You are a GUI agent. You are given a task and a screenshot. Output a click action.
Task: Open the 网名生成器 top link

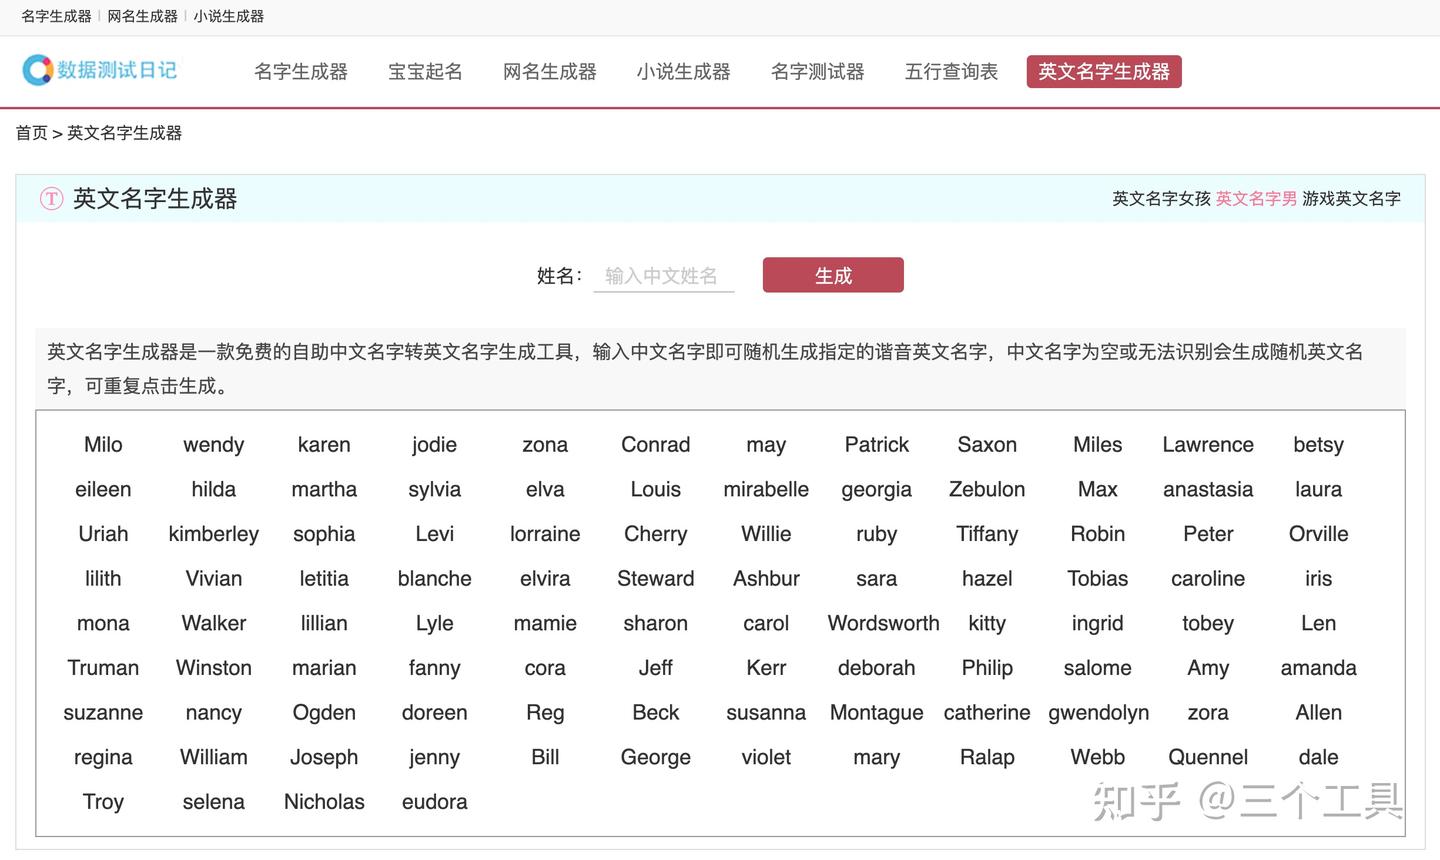pyautogui.click(x=142, y=16)
